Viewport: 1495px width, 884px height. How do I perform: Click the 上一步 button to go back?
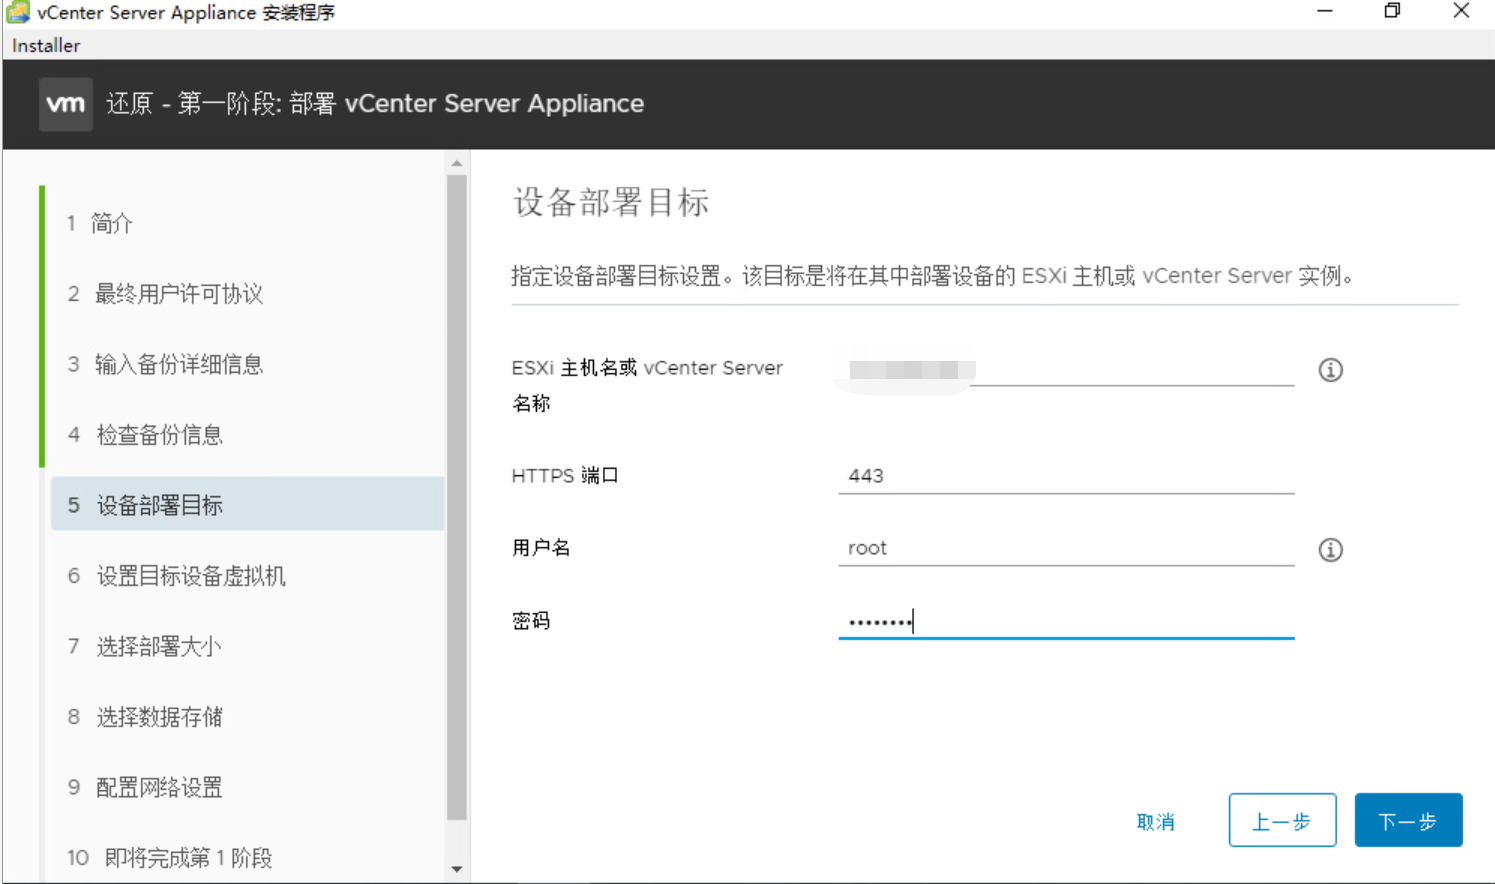1283,820
